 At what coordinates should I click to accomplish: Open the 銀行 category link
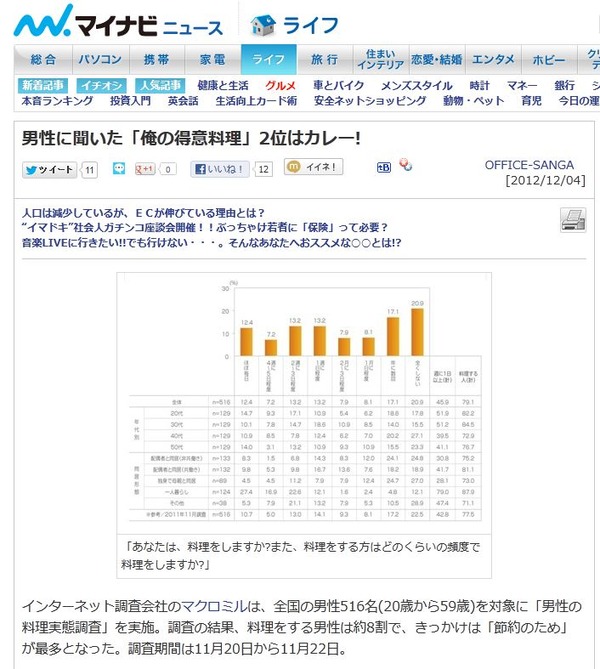pyautogui.click(x=565, y=85)
